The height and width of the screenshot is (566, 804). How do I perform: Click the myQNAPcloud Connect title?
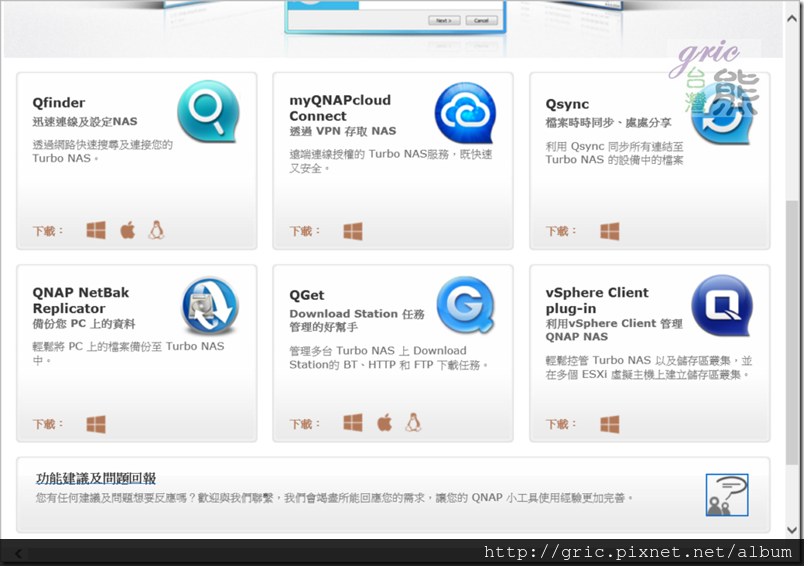[340, 108]
